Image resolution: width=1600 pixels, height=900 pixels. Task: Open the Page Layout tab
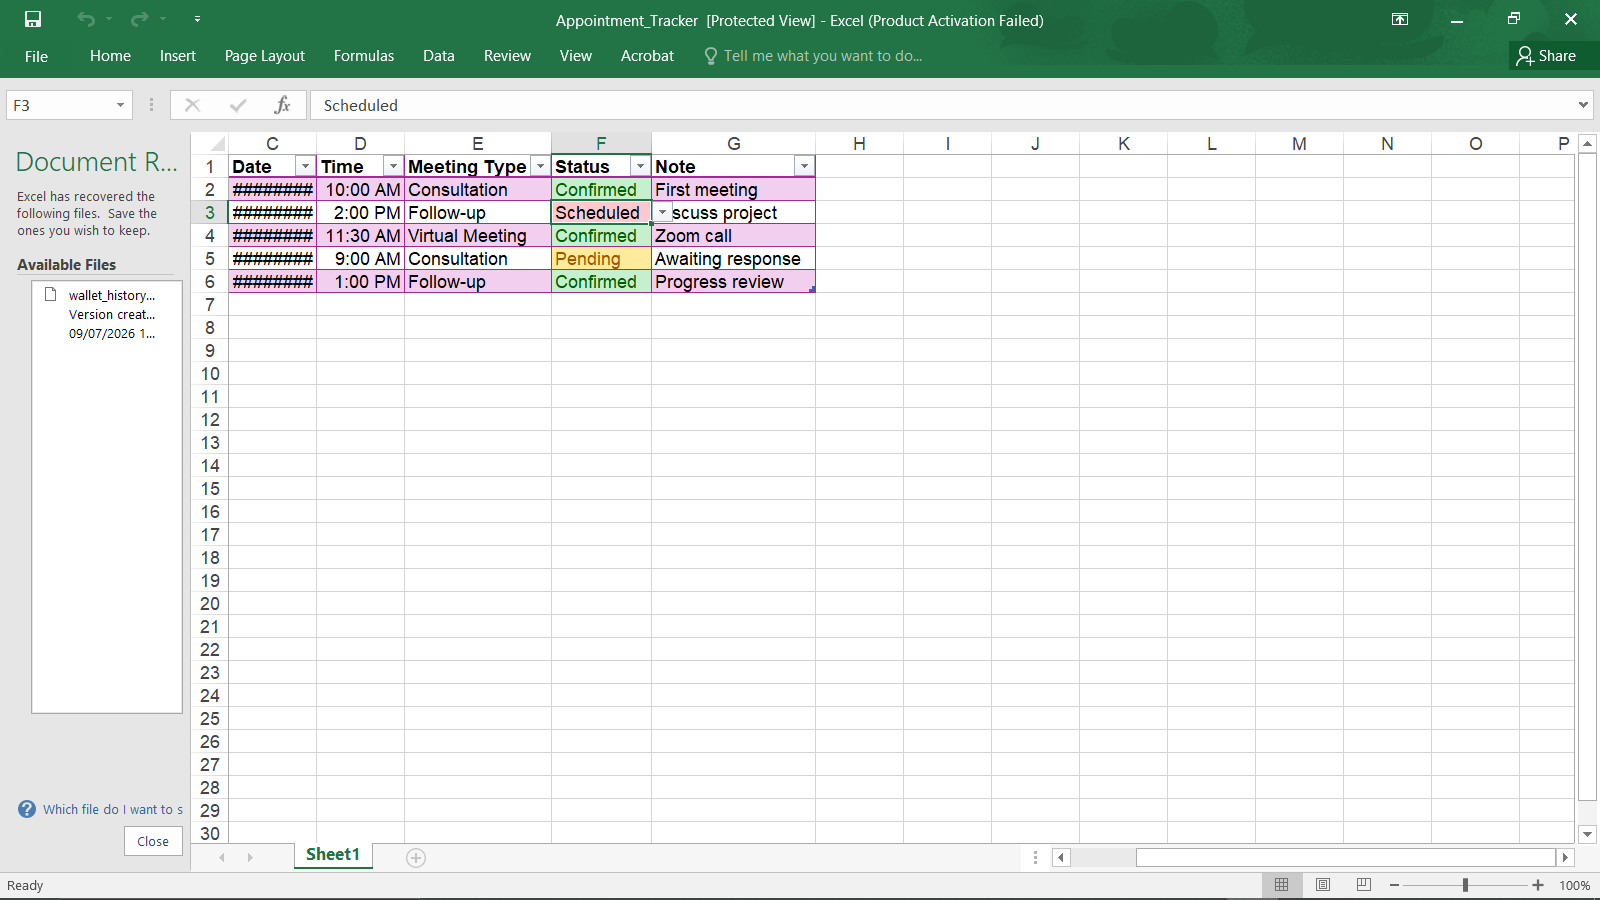pyautogui.click(x=265, y=56)
